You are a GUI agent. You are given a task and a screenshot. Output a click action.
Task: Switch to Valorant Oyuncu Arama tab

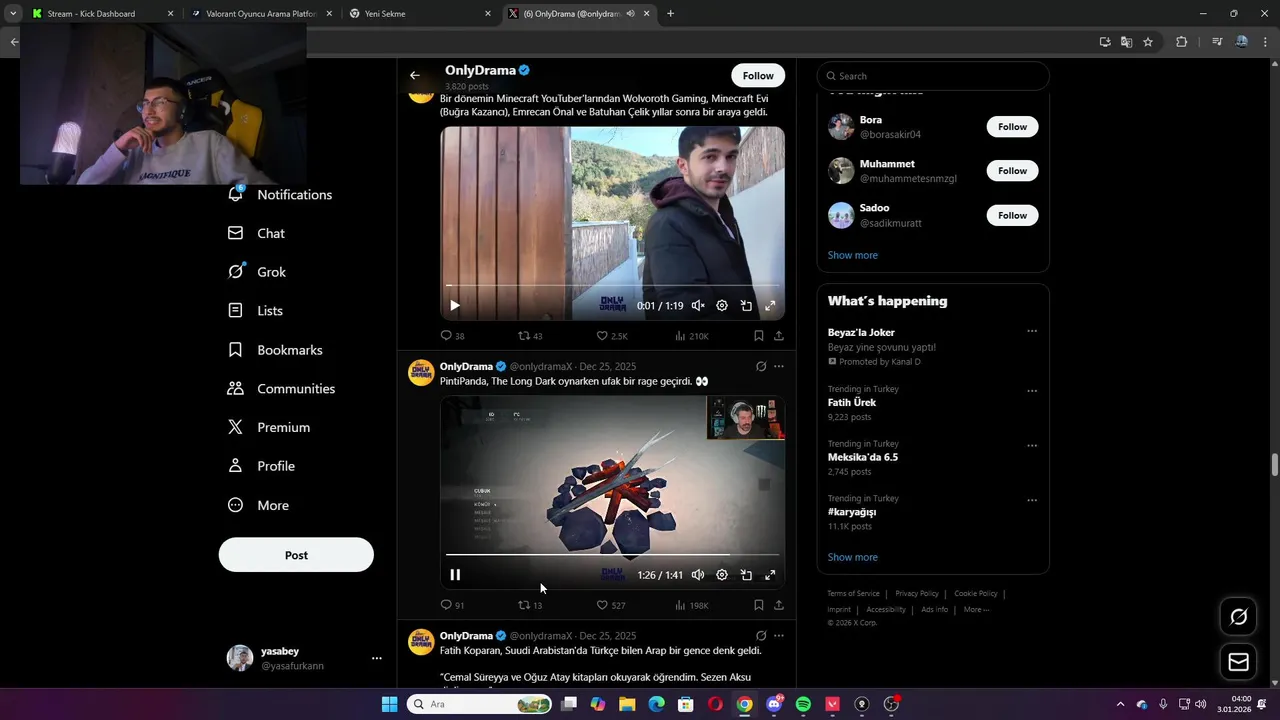(x=260, y=14)
